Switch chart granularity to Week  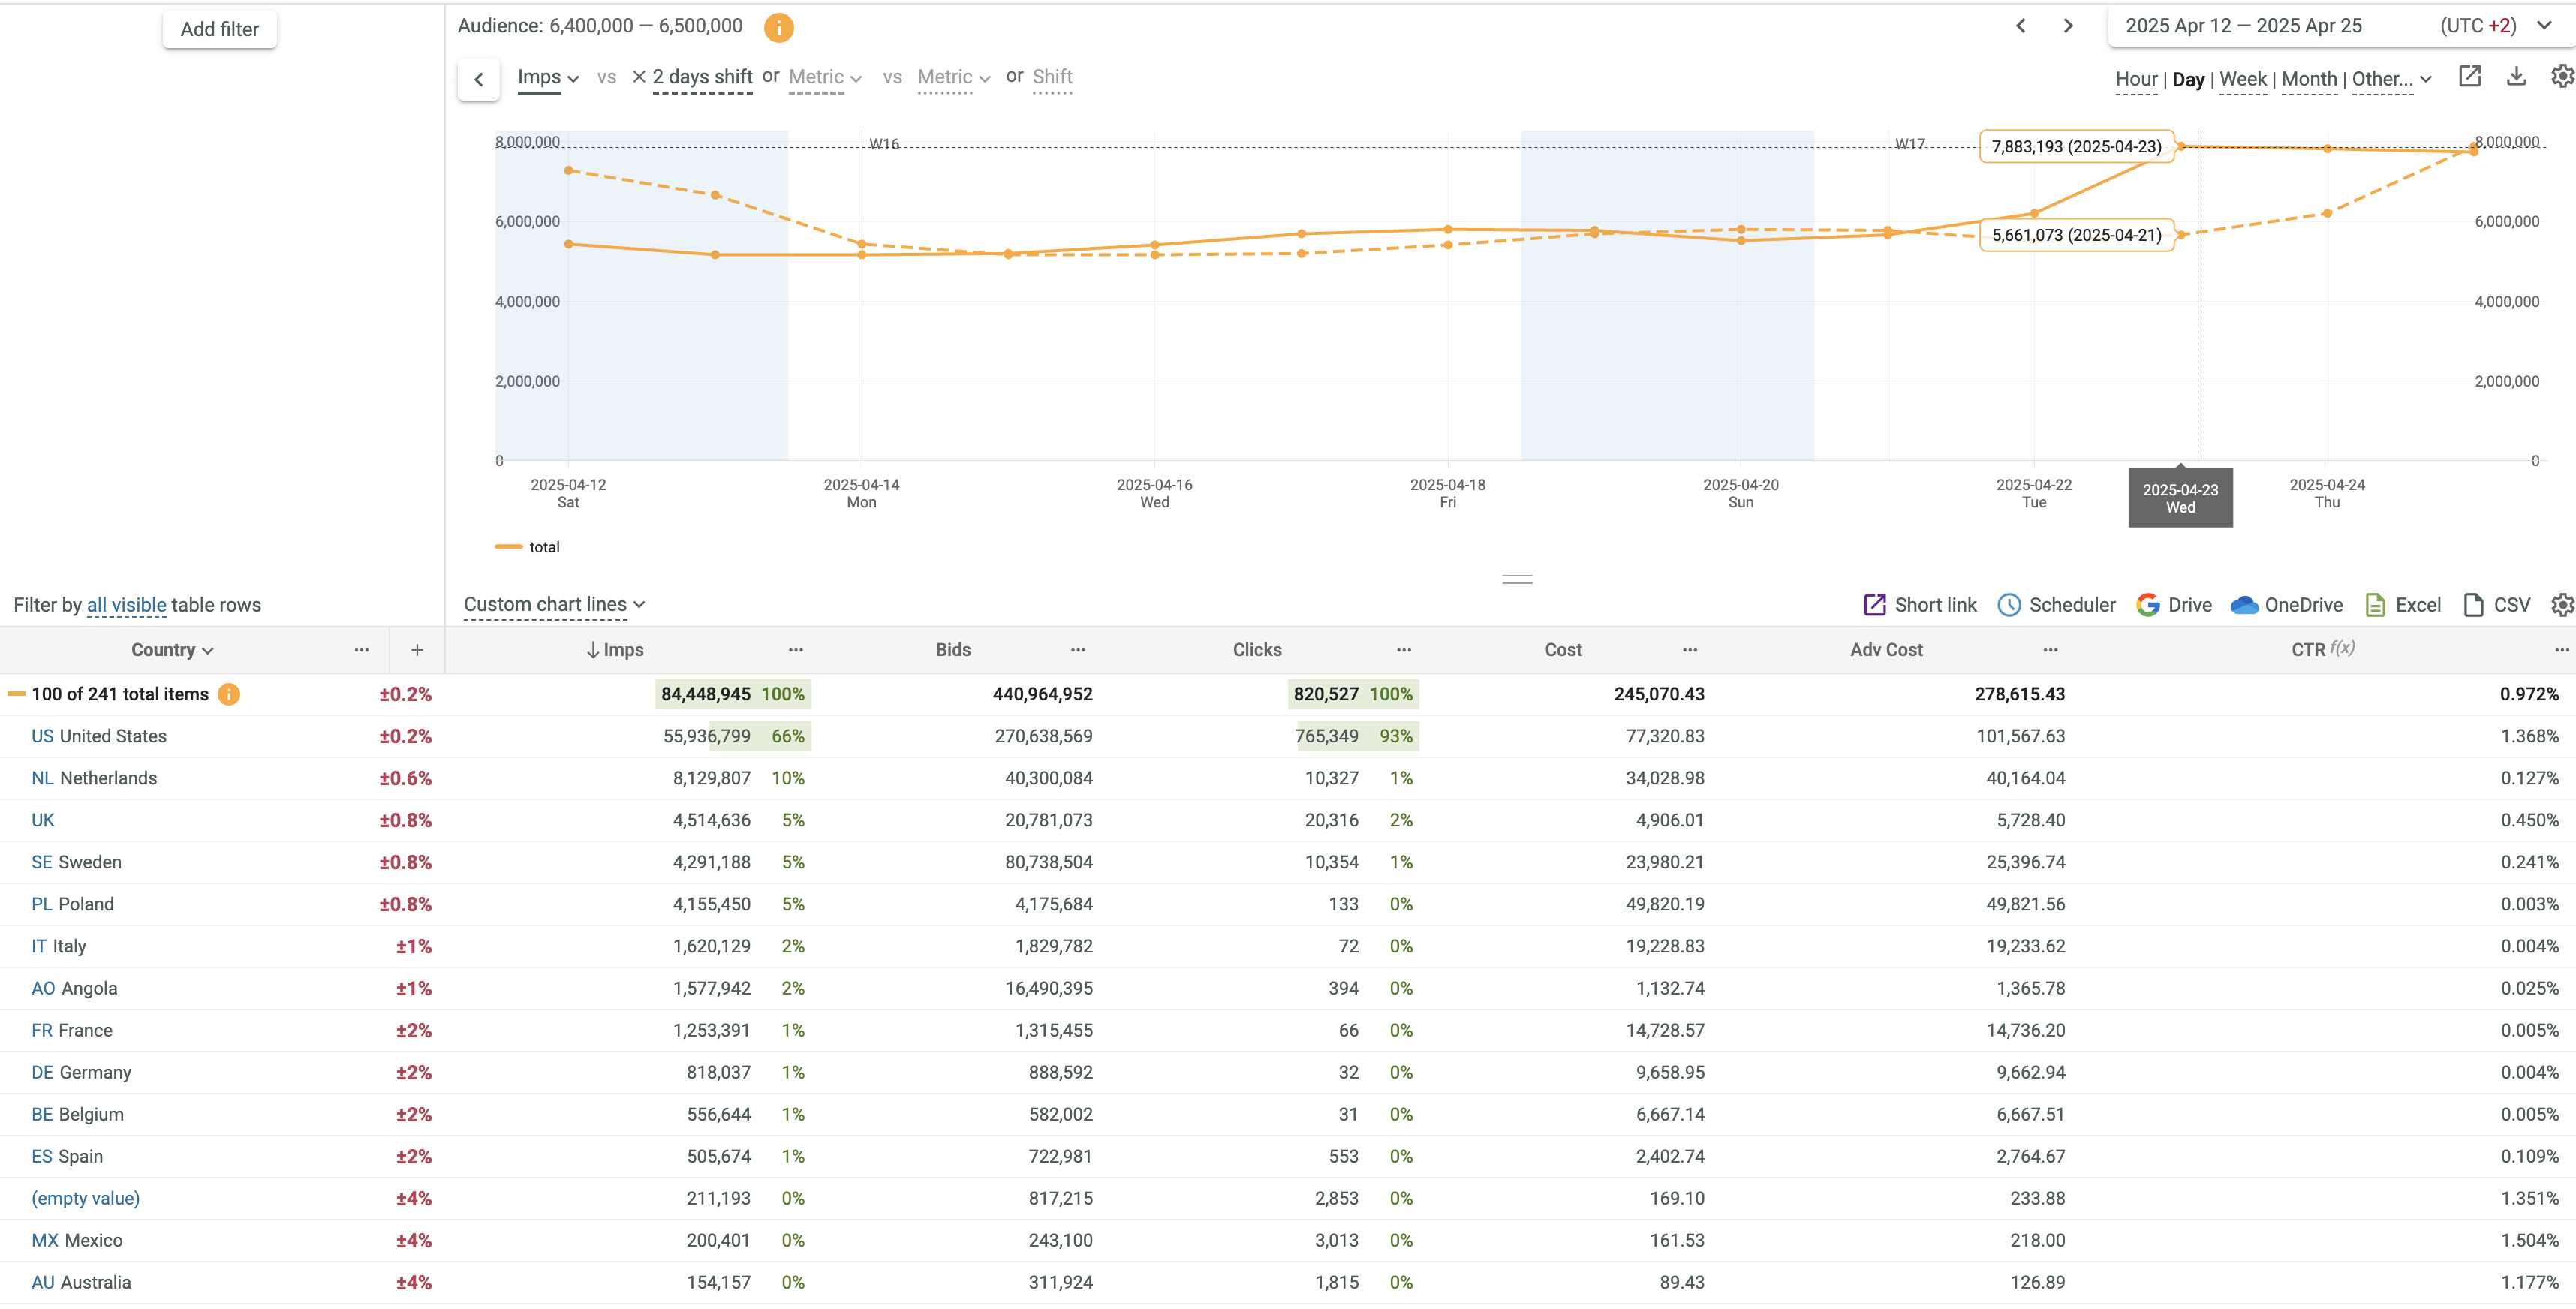2242,79
